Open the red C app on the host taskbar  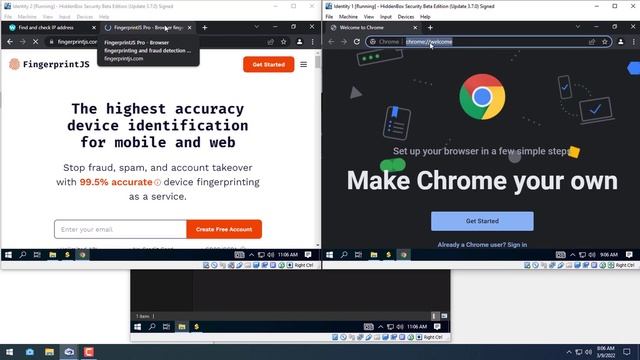tap(89, 352)
